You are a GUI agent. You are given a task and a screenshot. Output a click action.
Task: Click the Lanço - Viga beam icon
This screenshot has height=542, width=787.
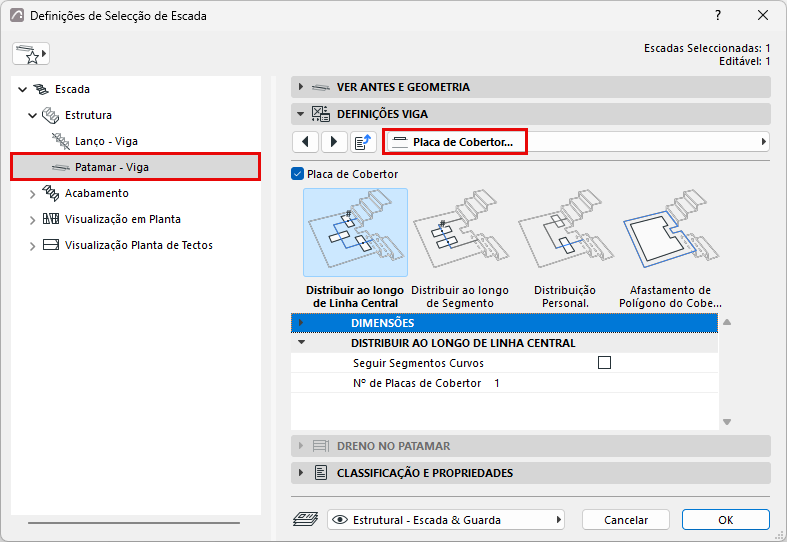[x=61, y=141]
